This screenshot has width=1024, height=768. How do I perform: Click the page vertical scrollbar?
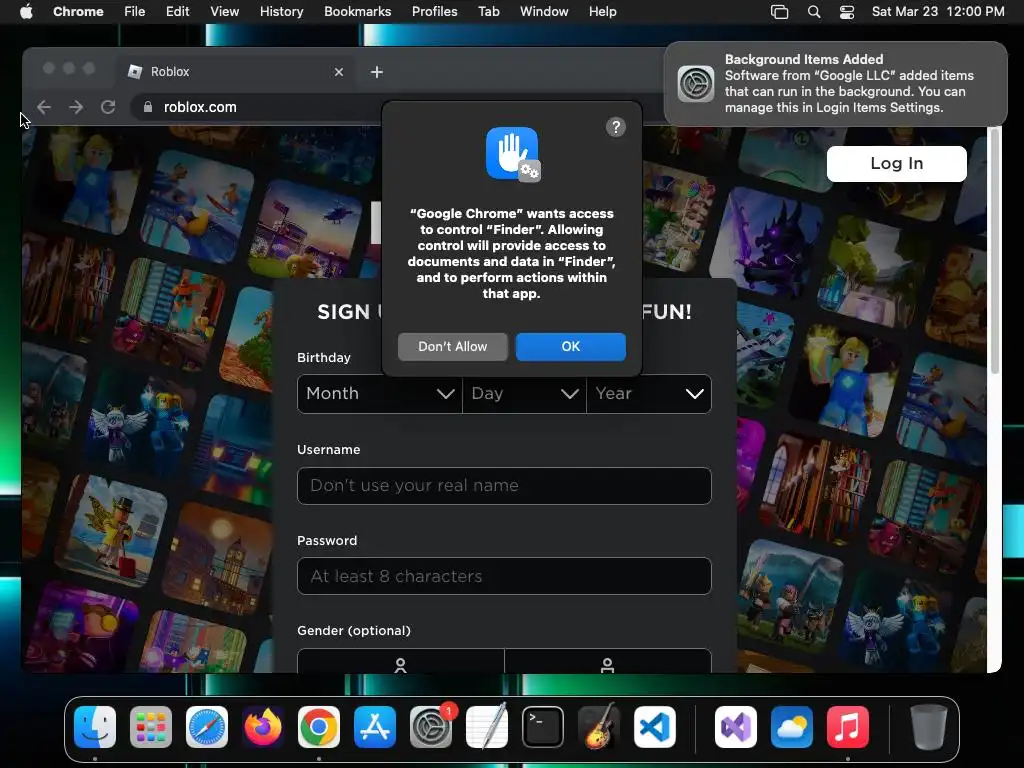[x=995, y=253]
